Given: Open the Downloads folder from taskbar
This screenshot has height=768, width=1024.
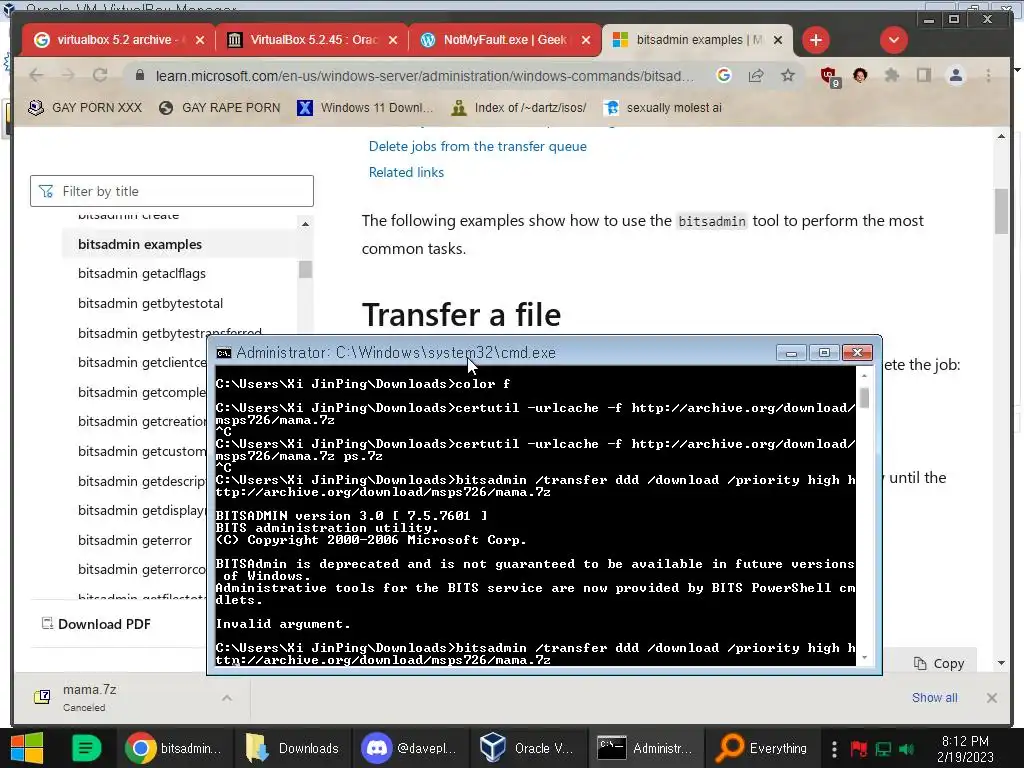Looking at the screenshot, I should pyautogui.click(x=293, y=748).
